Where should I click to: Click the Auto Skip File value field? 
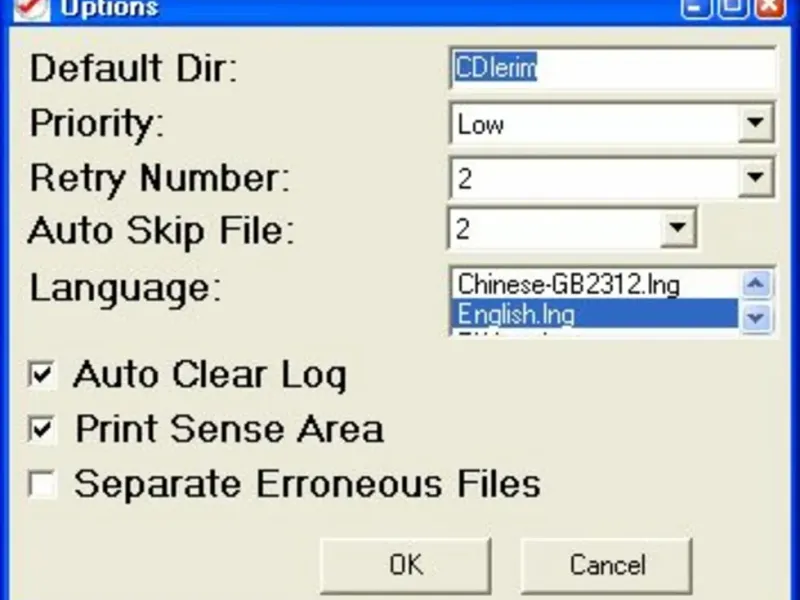pyautogui.click(x=555, y=229)
